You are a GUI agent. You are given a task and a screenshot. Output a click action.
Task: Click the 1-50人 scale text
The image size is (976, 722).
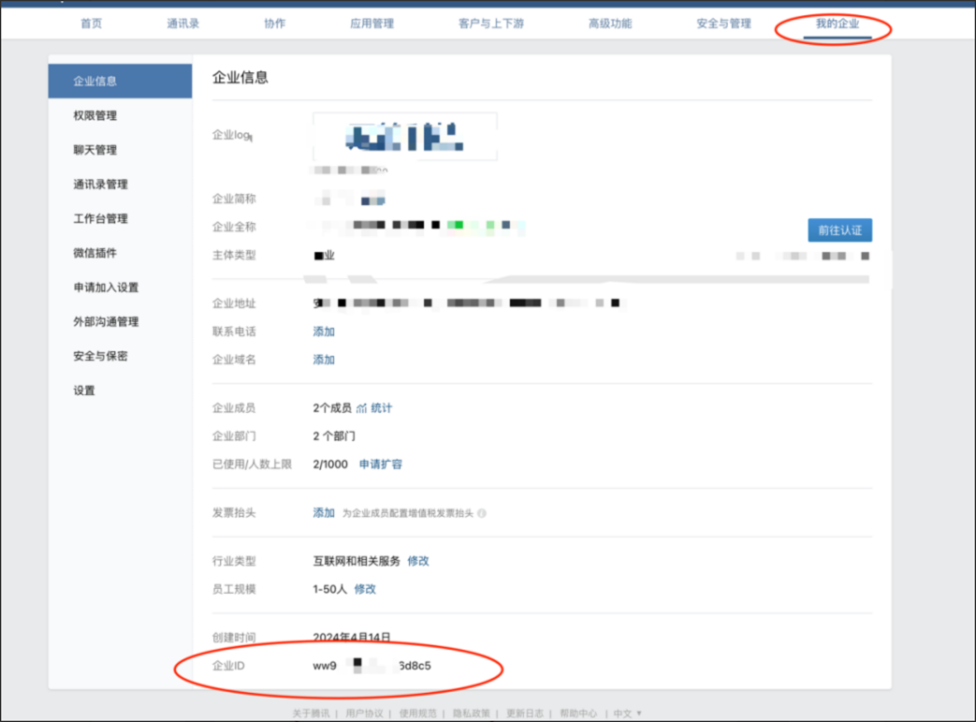pos(330,589)
